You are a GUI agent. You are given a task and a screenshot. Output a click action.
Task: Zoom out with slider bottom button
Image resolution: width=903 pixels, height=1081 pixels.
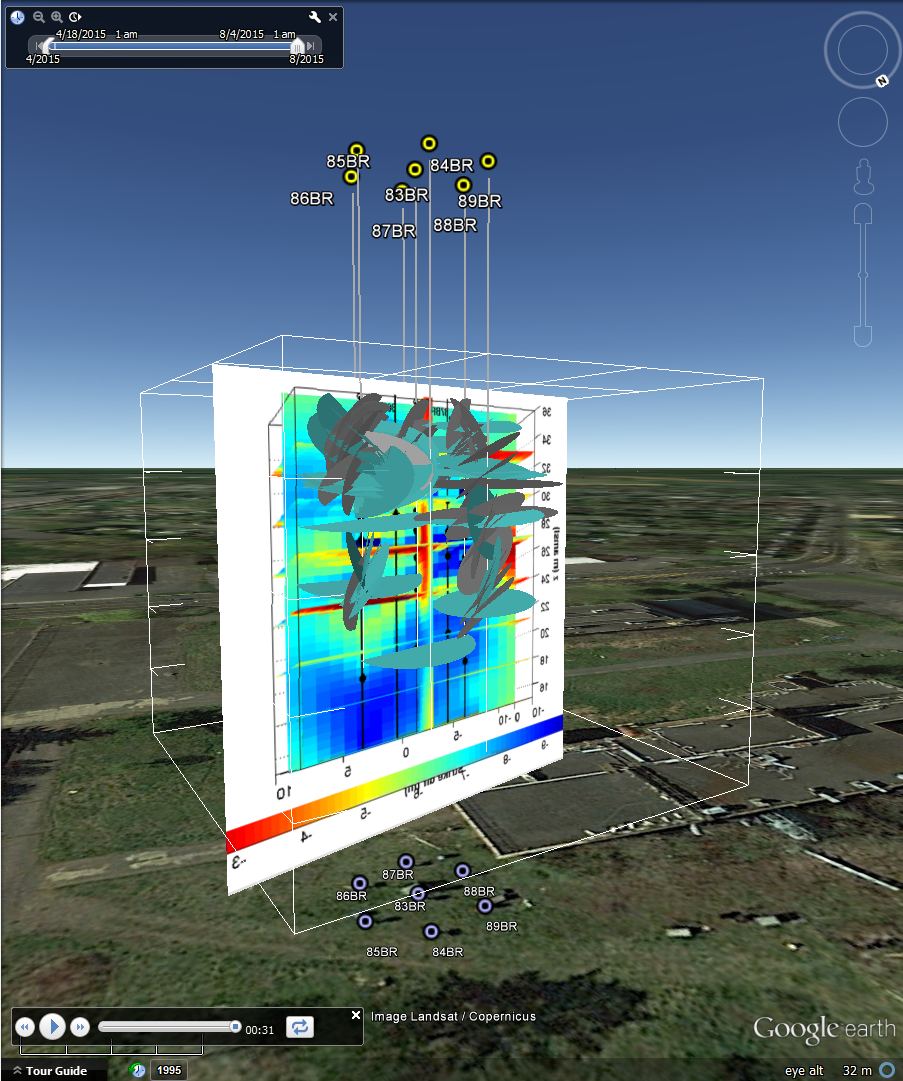coord(863,336)
